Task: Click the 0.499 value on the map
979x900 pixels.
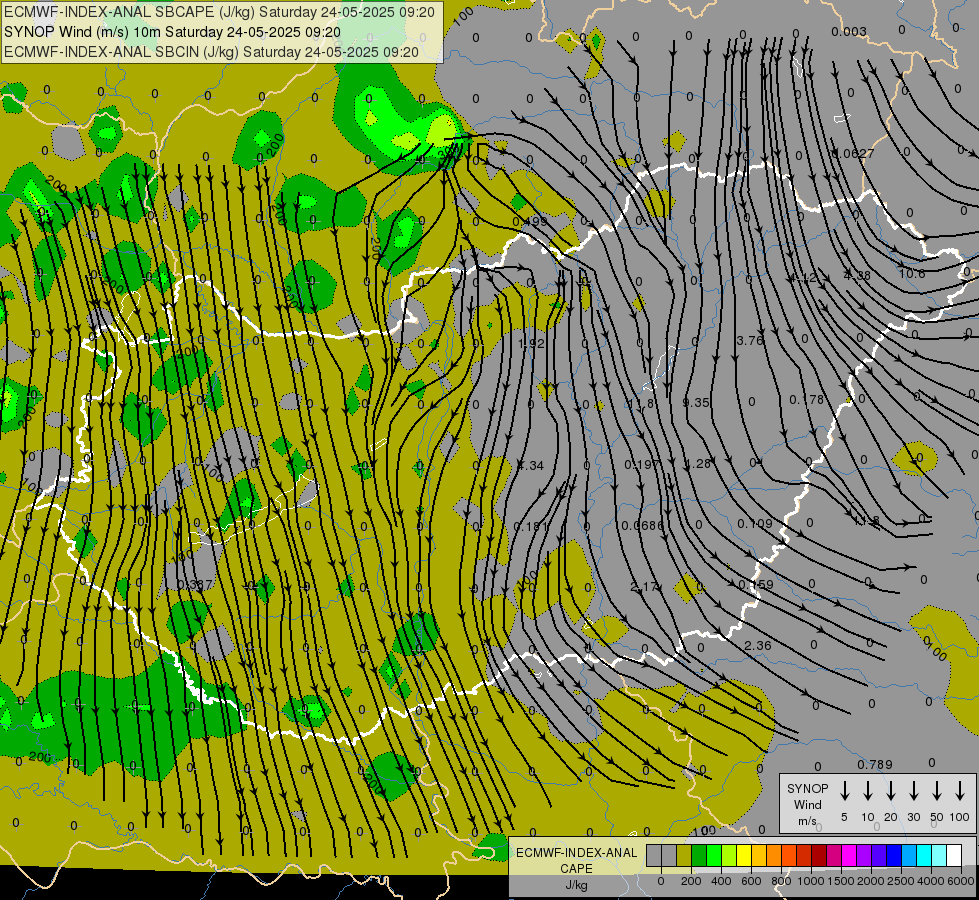Action: [x=529, y=221]
